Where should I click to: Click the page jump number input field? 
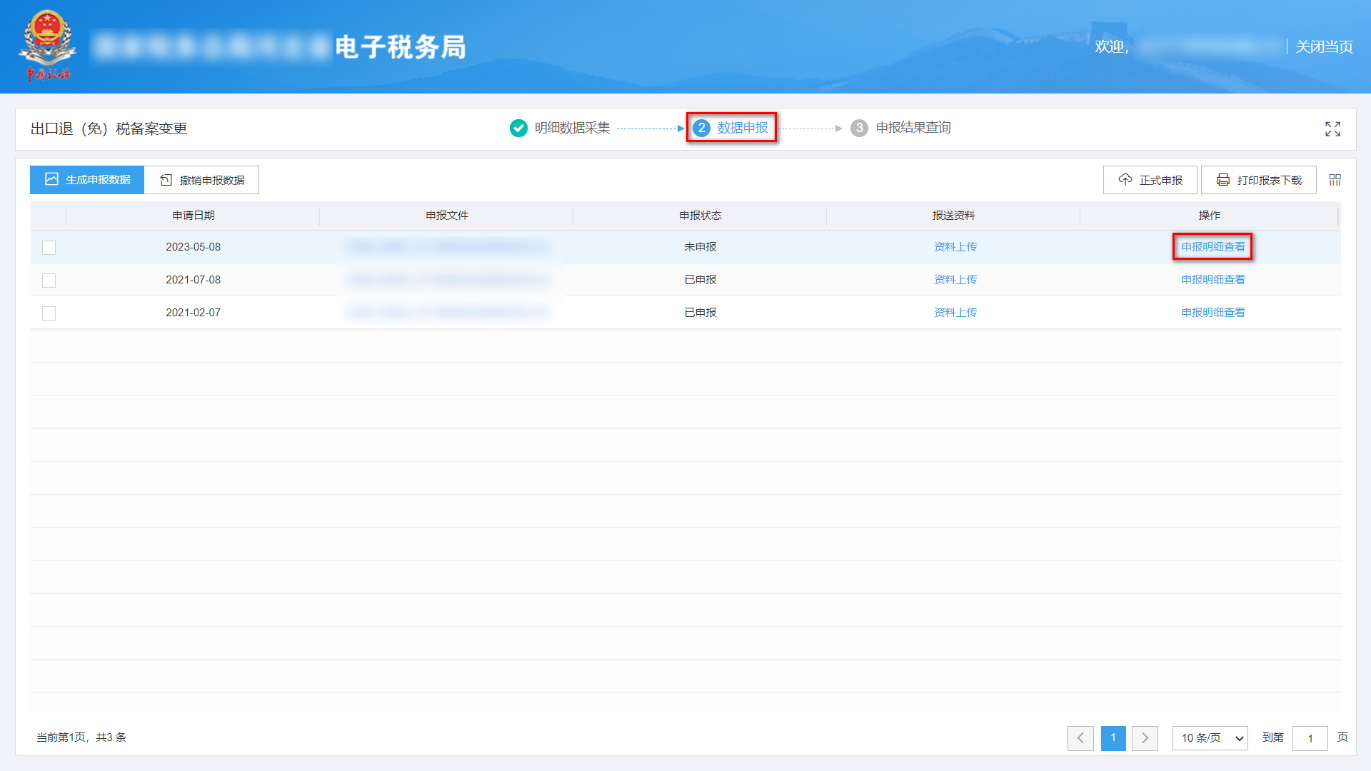[x=1310, y=738]
